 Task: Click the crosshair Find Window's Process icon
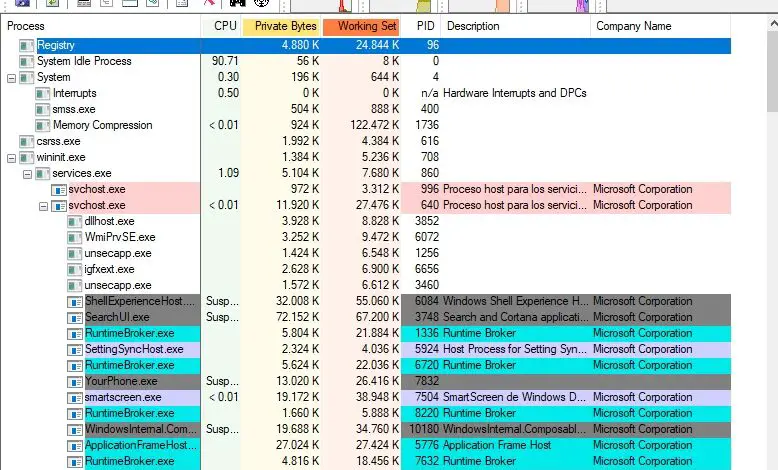(261, 2)
